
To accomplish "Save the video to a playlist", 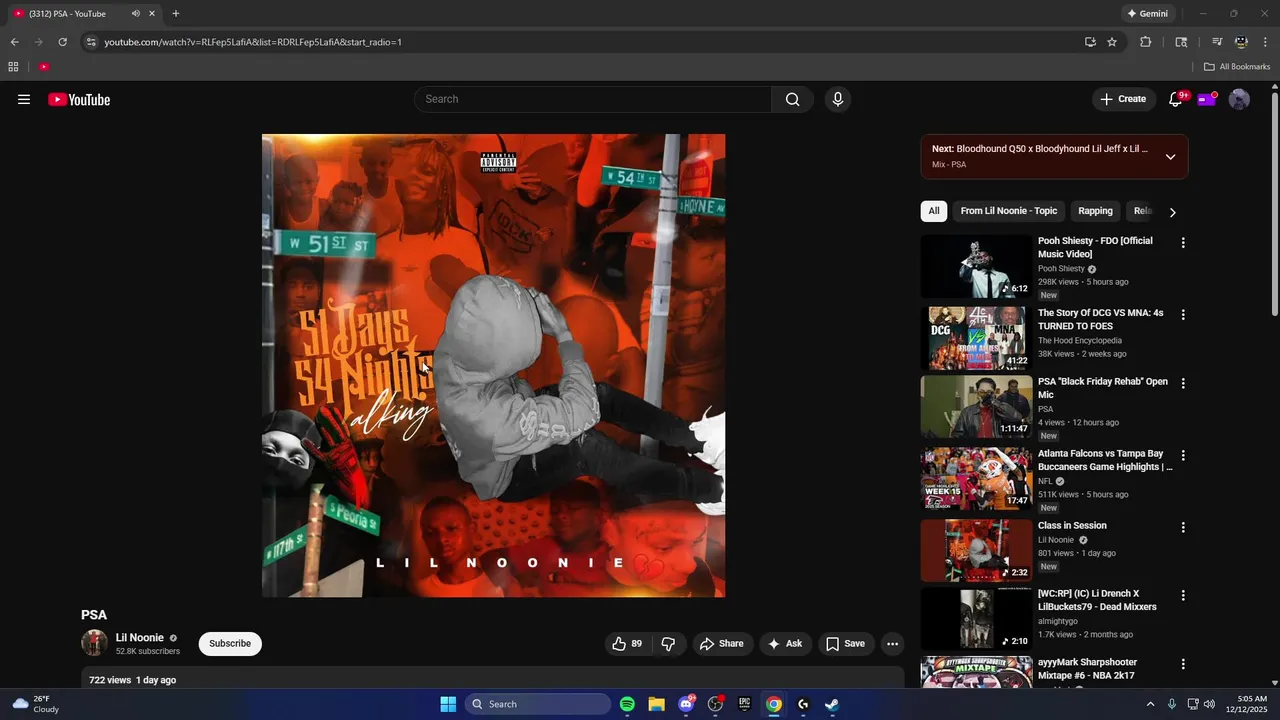I will click(846, 644).
